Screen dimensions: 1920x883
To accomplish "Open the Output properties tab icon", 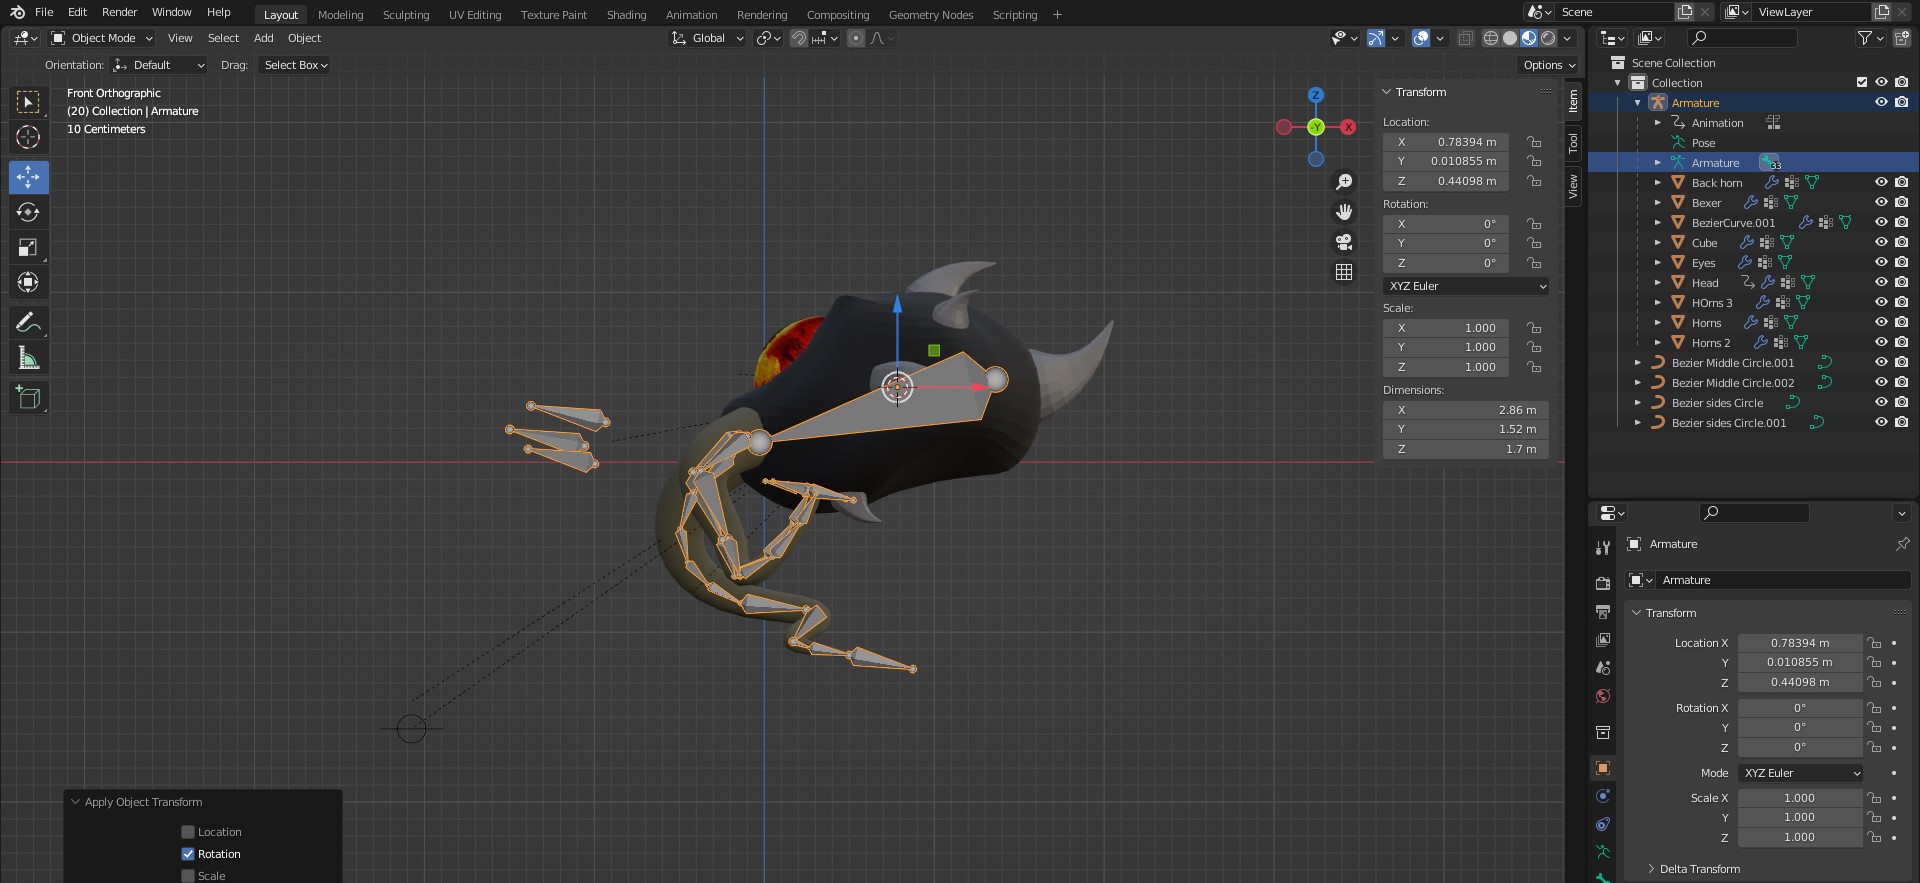I will coord(1603,611).
